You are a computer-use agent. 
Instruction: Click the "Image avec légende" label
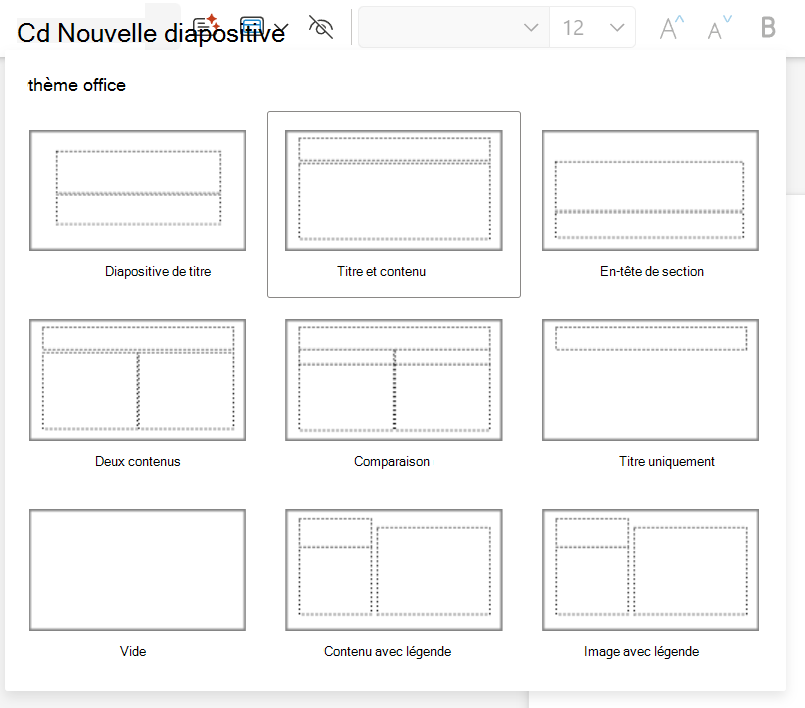(642, 652)
